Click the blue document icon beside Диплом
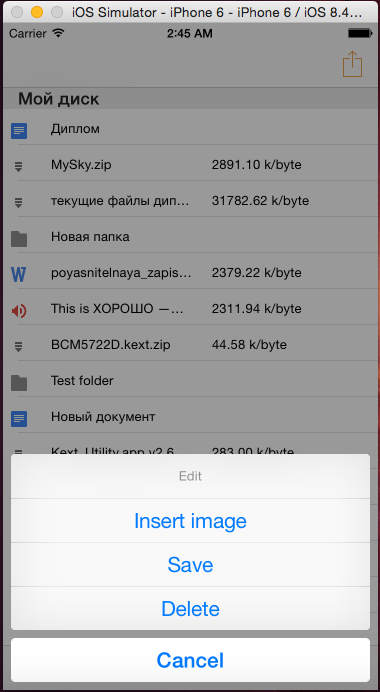The width and height of the screenshot is (380, 692). click(x=19, y=131)
